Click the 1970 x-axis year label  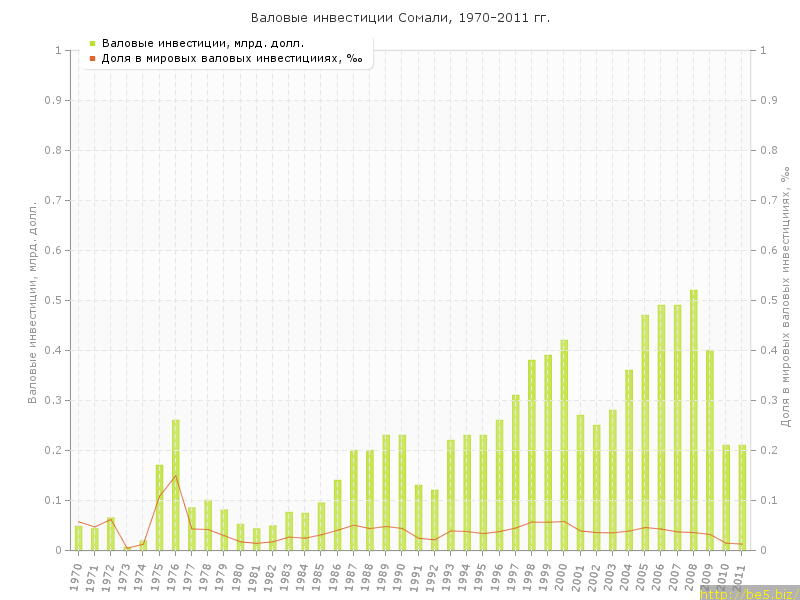(76, 576)
